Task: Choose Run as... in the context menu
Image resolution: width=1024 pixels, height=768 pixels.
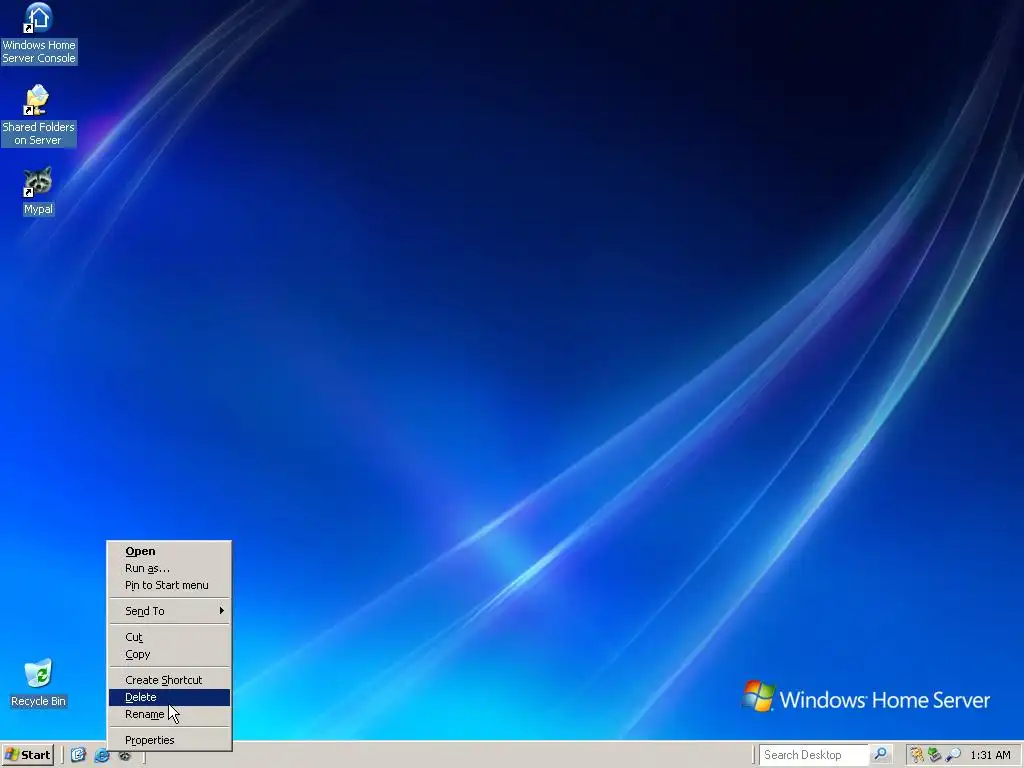Action: coord(169,568)
